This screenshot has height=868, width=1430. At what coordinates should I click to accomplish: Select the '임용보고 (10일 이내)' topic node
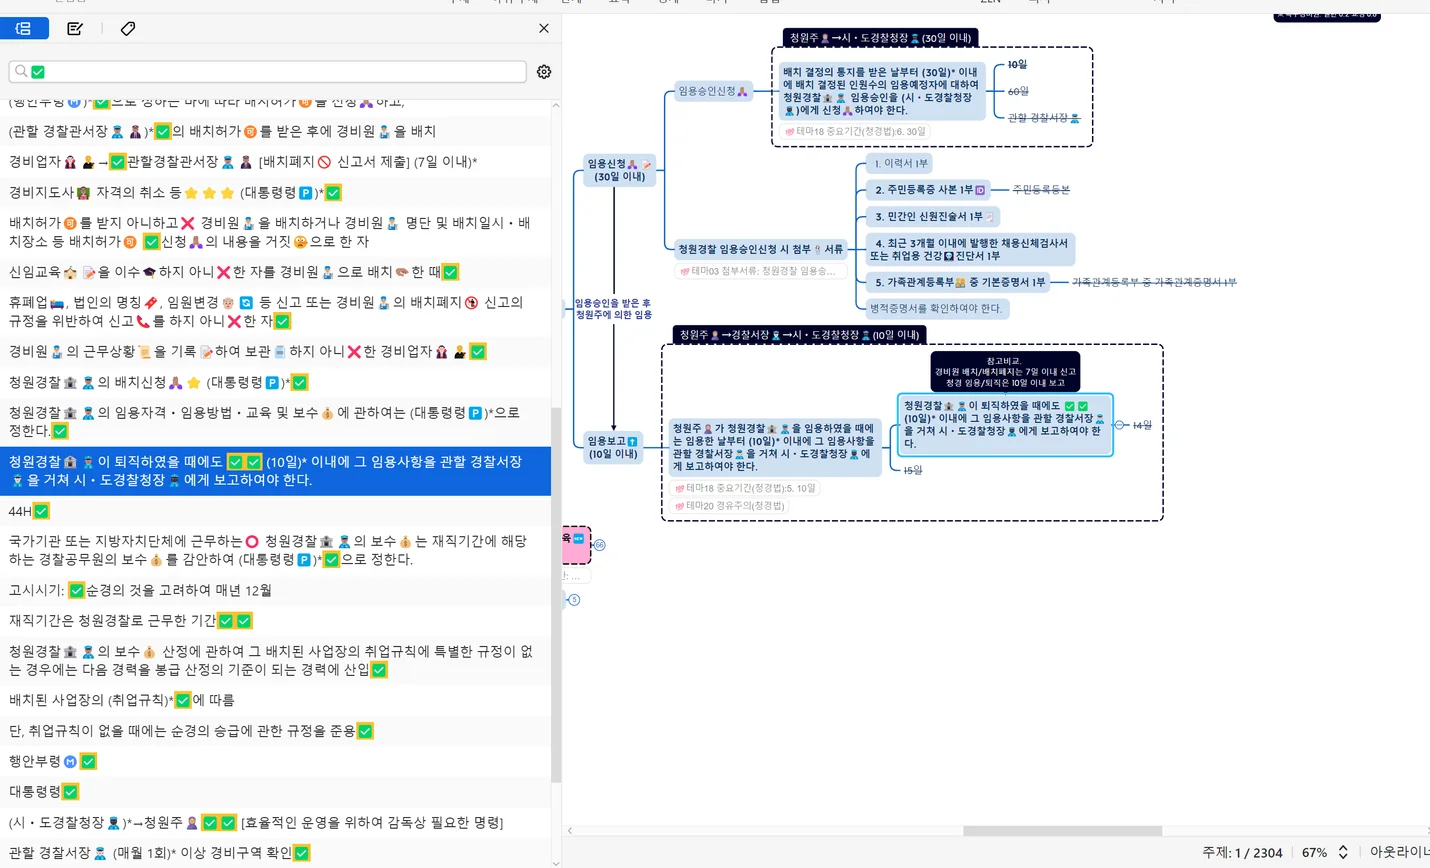pyautogui.click(x=607, y=447)
